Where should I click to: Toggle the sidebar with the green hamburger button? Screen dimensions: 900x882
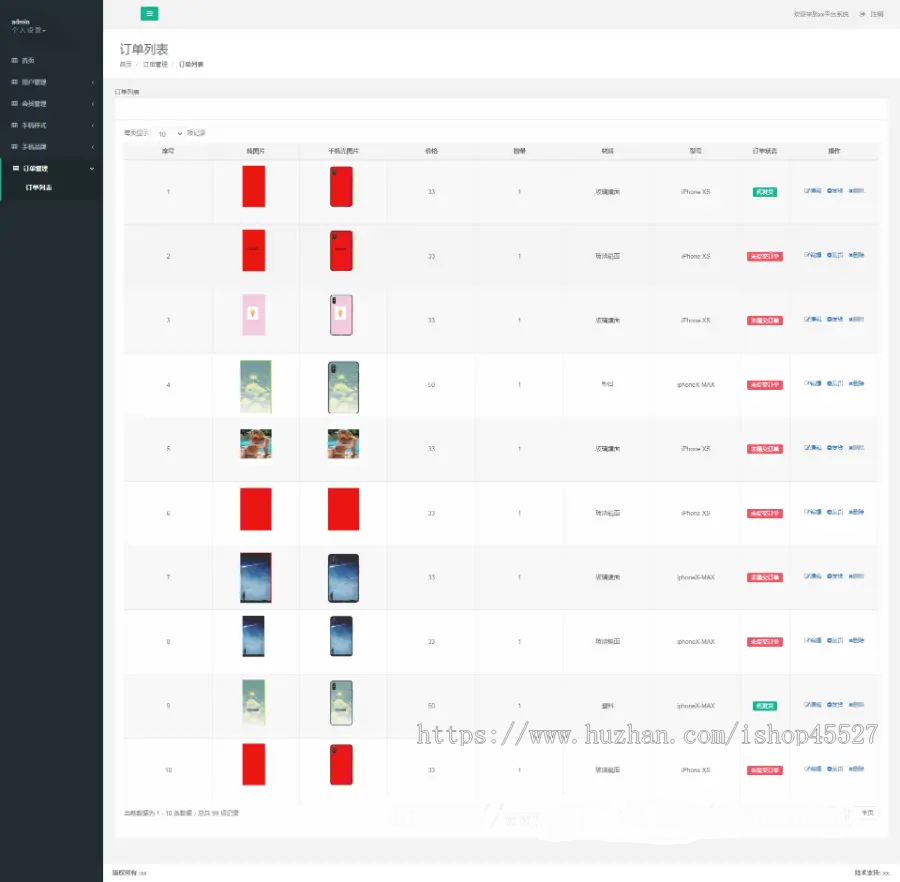pyautogui.click(x=149, y=14)
